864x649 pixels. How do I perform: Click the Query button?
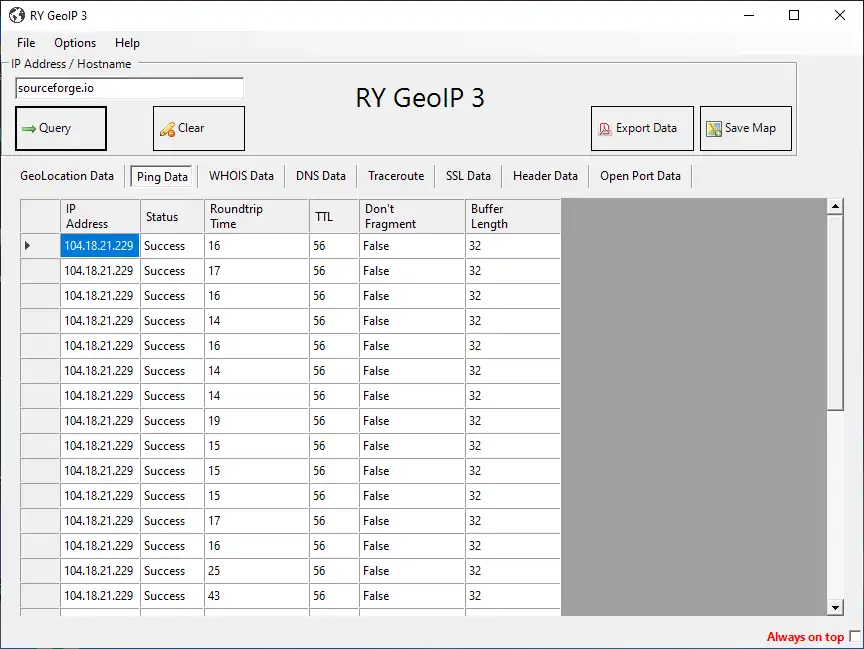(x=61, y=128)
